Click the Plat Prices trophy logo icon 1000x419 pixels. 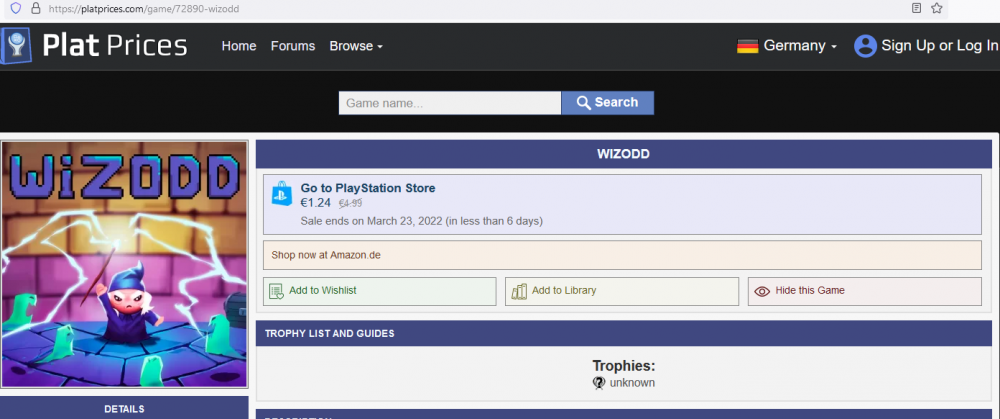[x=17, y=47]
